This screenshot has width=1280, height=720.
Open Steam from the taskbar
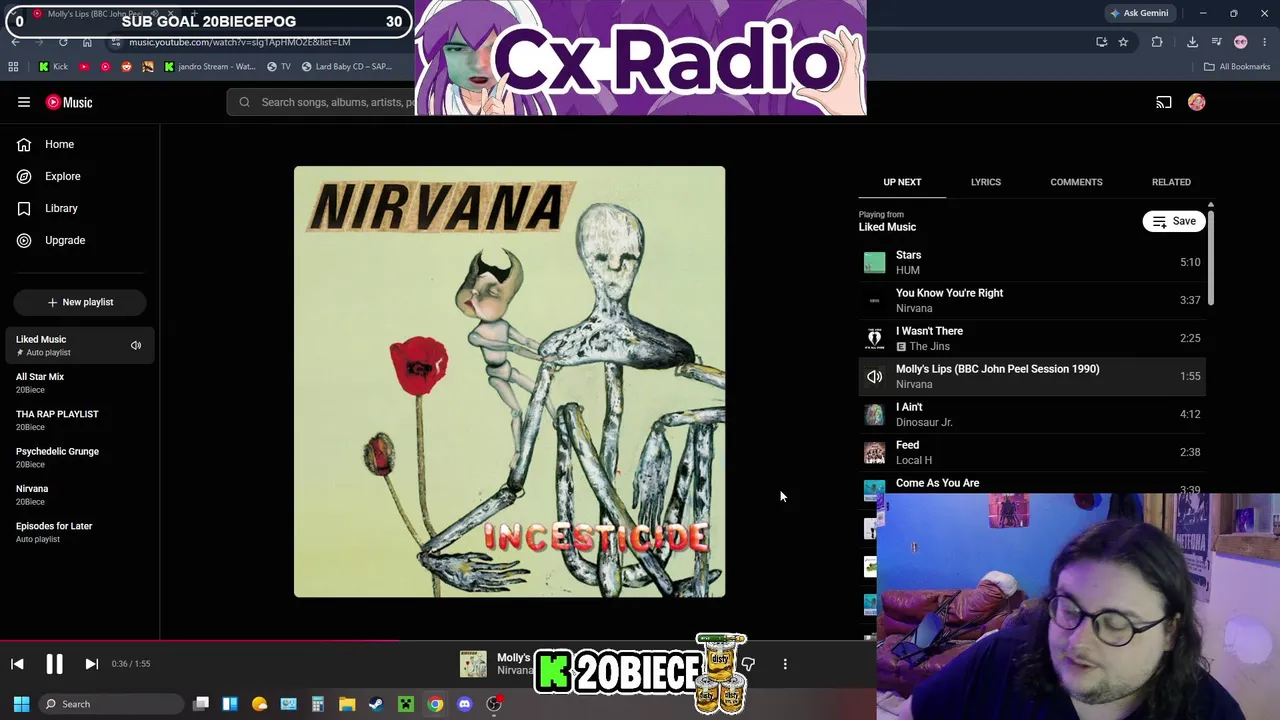[x=376, y=704]
